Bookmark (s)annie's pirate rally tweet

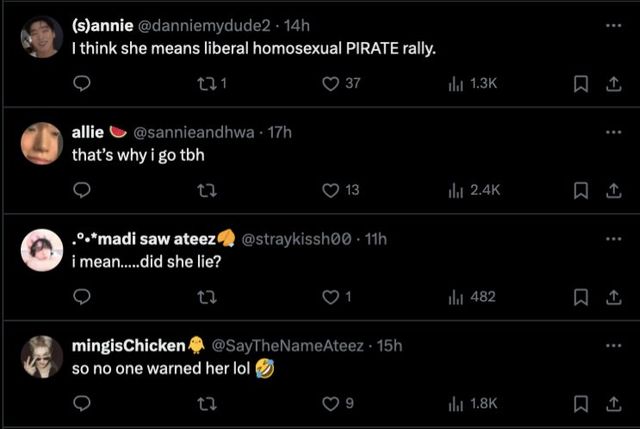click(579, 85)
